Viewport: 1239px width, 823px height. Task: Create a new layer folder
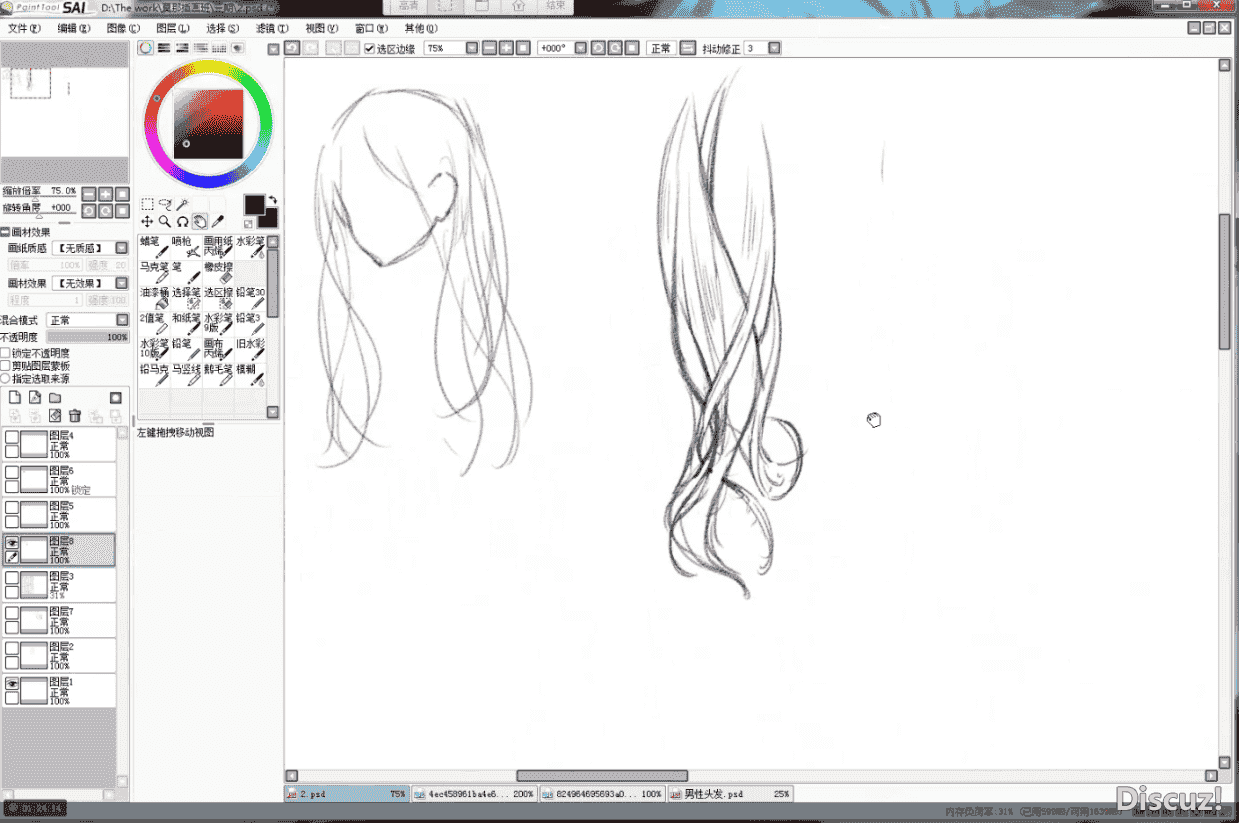[55, 398]
